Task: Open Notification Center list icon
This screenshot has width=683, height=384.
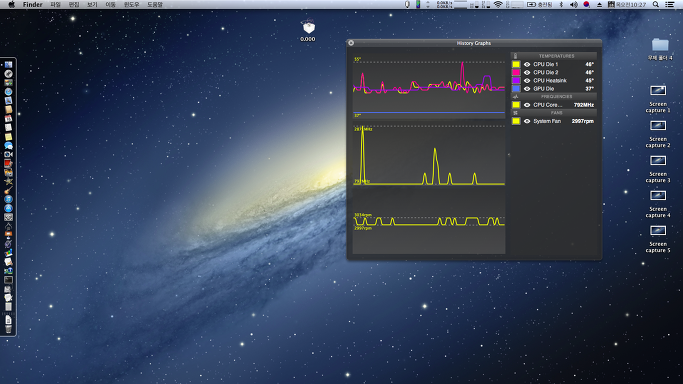Action: point(670,4)
